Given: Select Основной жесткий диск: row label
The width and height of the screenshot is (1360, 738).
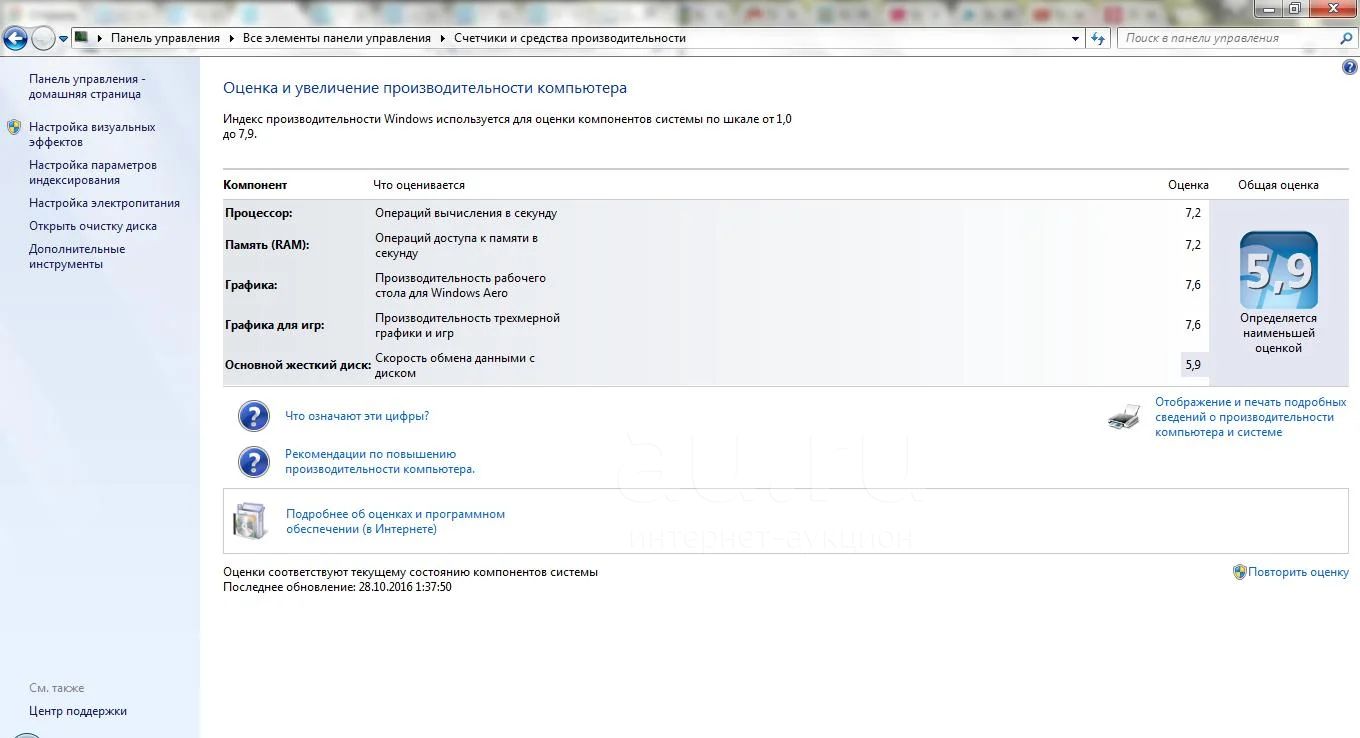Looking at the screenshot, I should point(298,365).
